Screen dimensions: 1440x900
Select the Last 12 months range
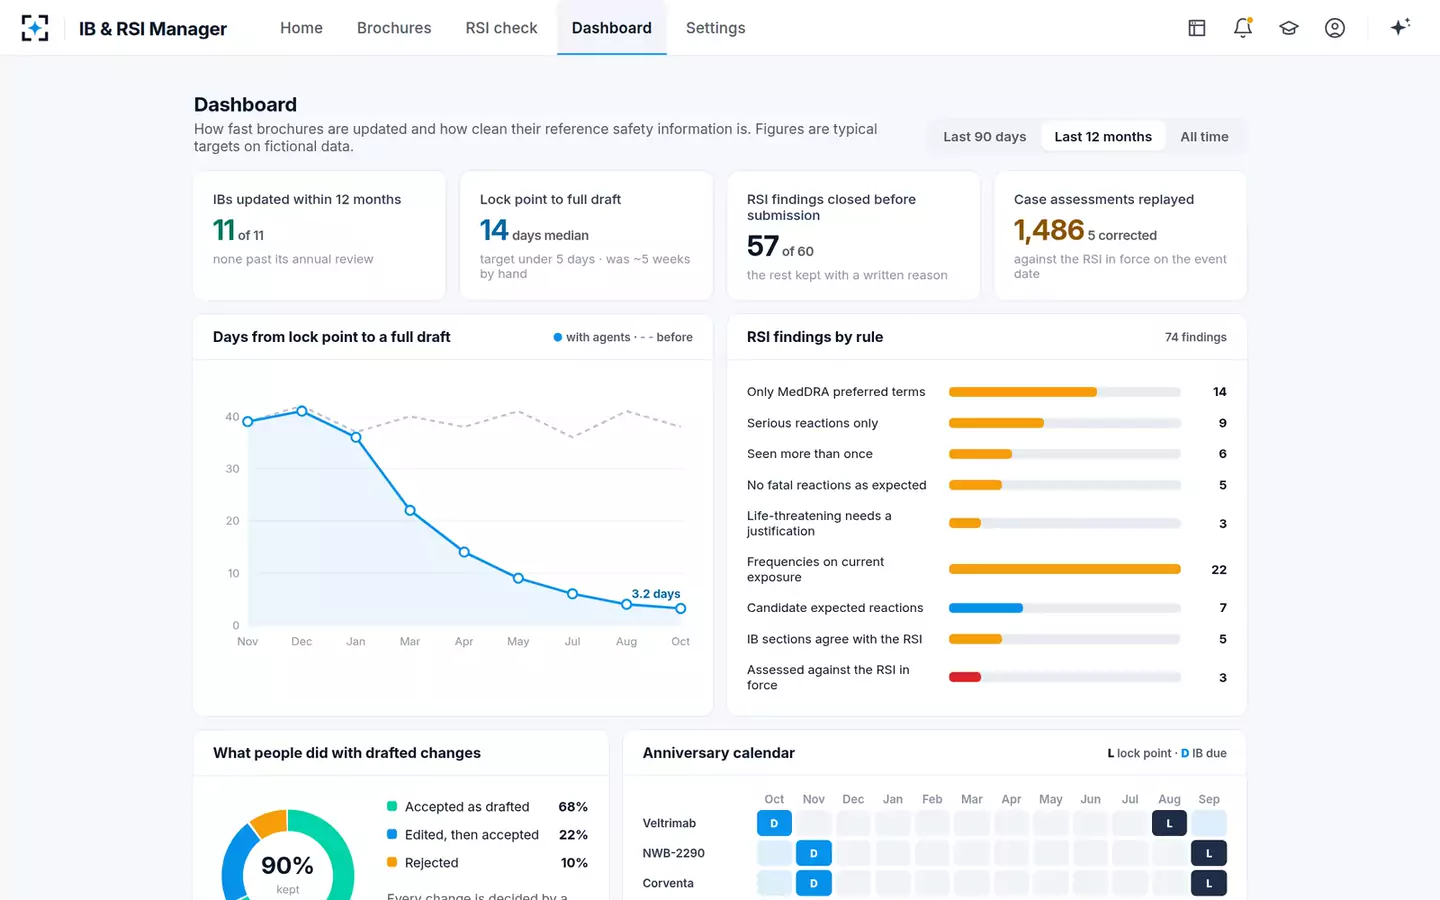[x=1103, y=137]
